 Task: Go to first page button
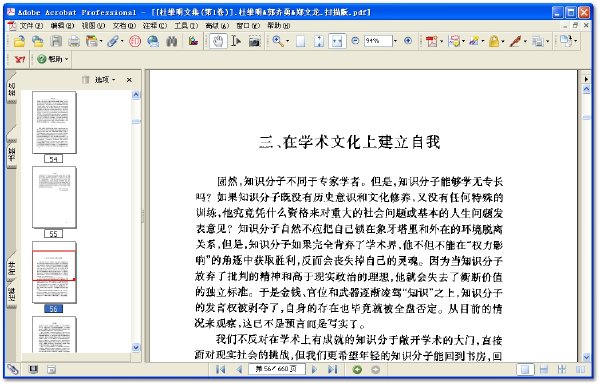(x=220, y=369)
